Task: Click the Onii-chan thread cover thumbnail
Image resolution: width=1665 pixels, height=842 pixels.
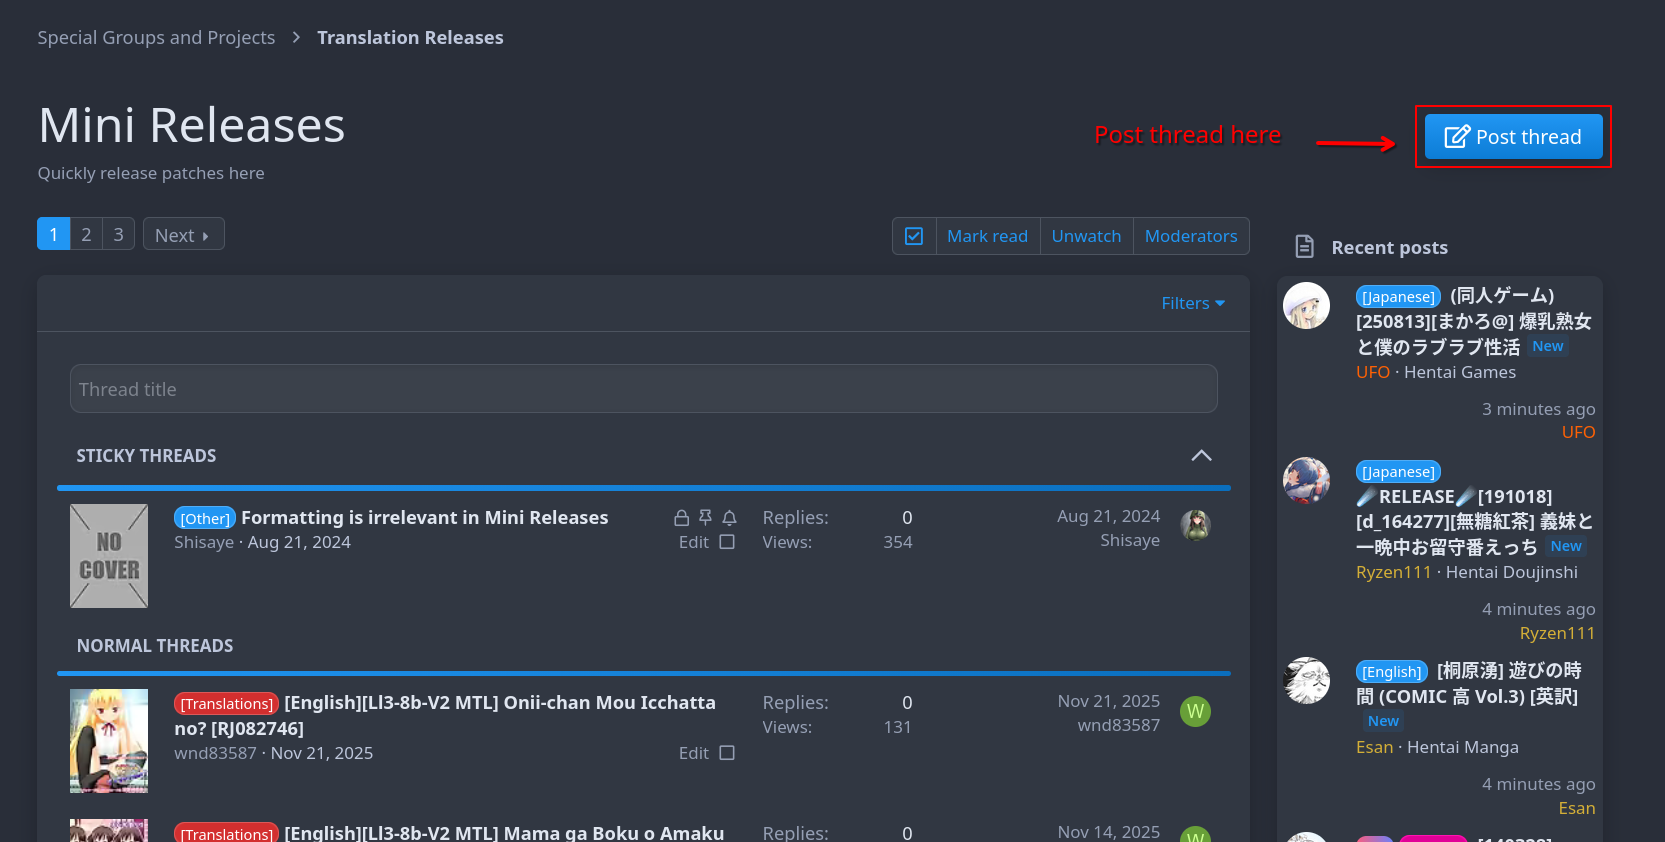Action: pos(109,741)
